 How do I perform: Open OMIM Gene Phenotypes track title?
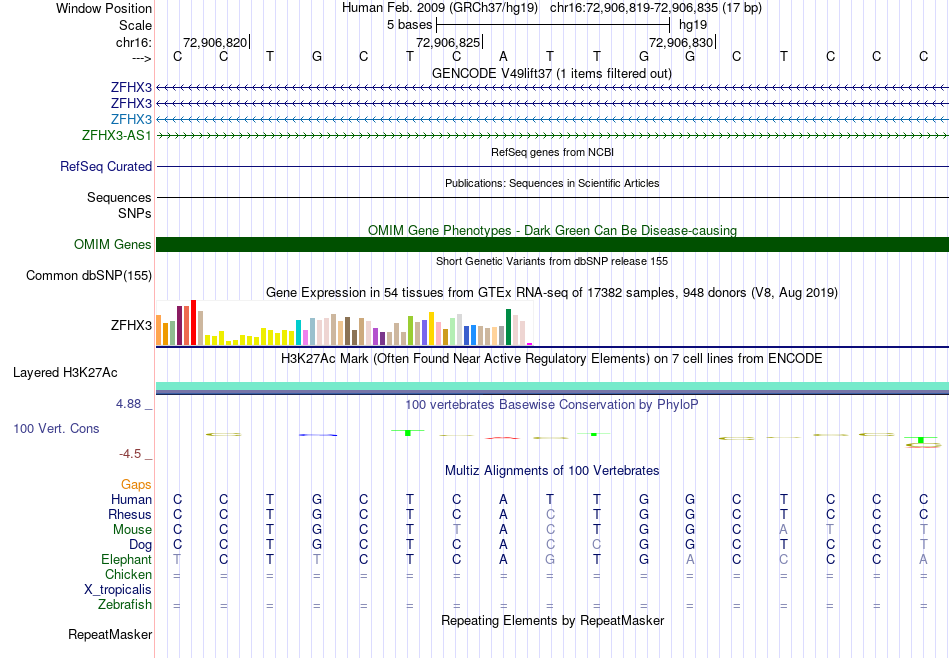pos(552,230)
